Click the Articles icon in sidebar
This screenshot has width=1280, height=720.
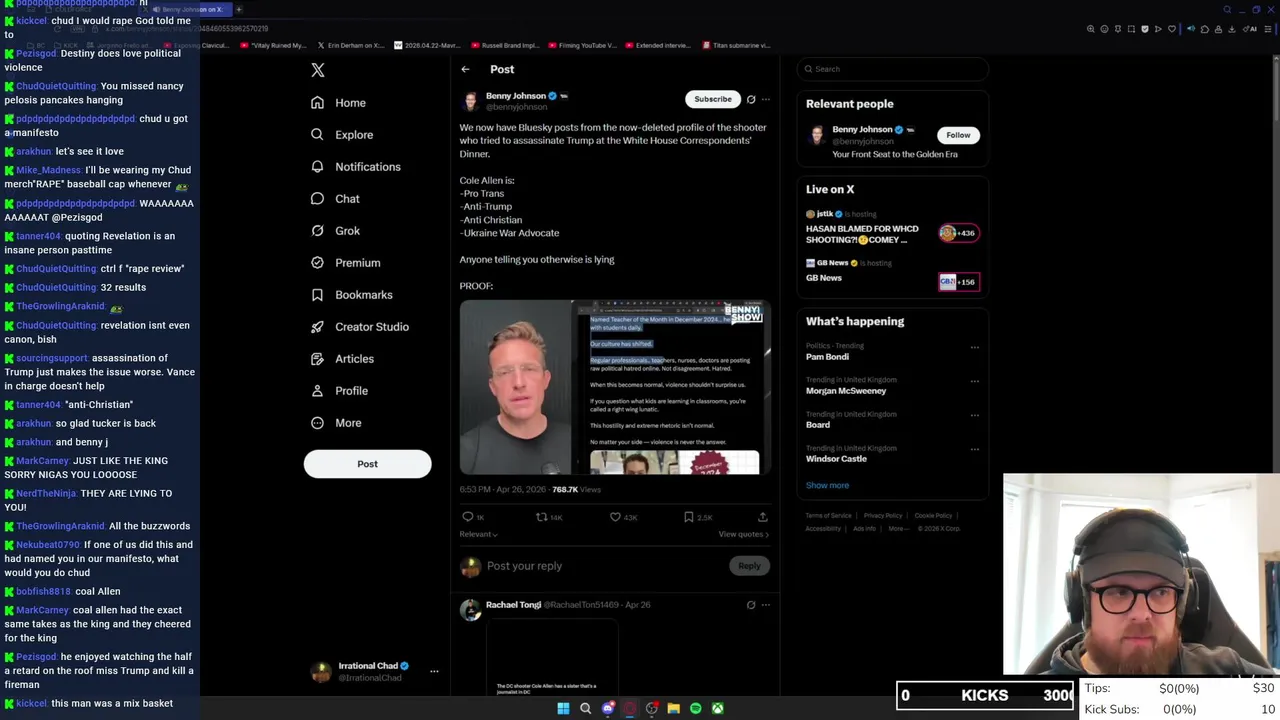click(x=317, y=359)
